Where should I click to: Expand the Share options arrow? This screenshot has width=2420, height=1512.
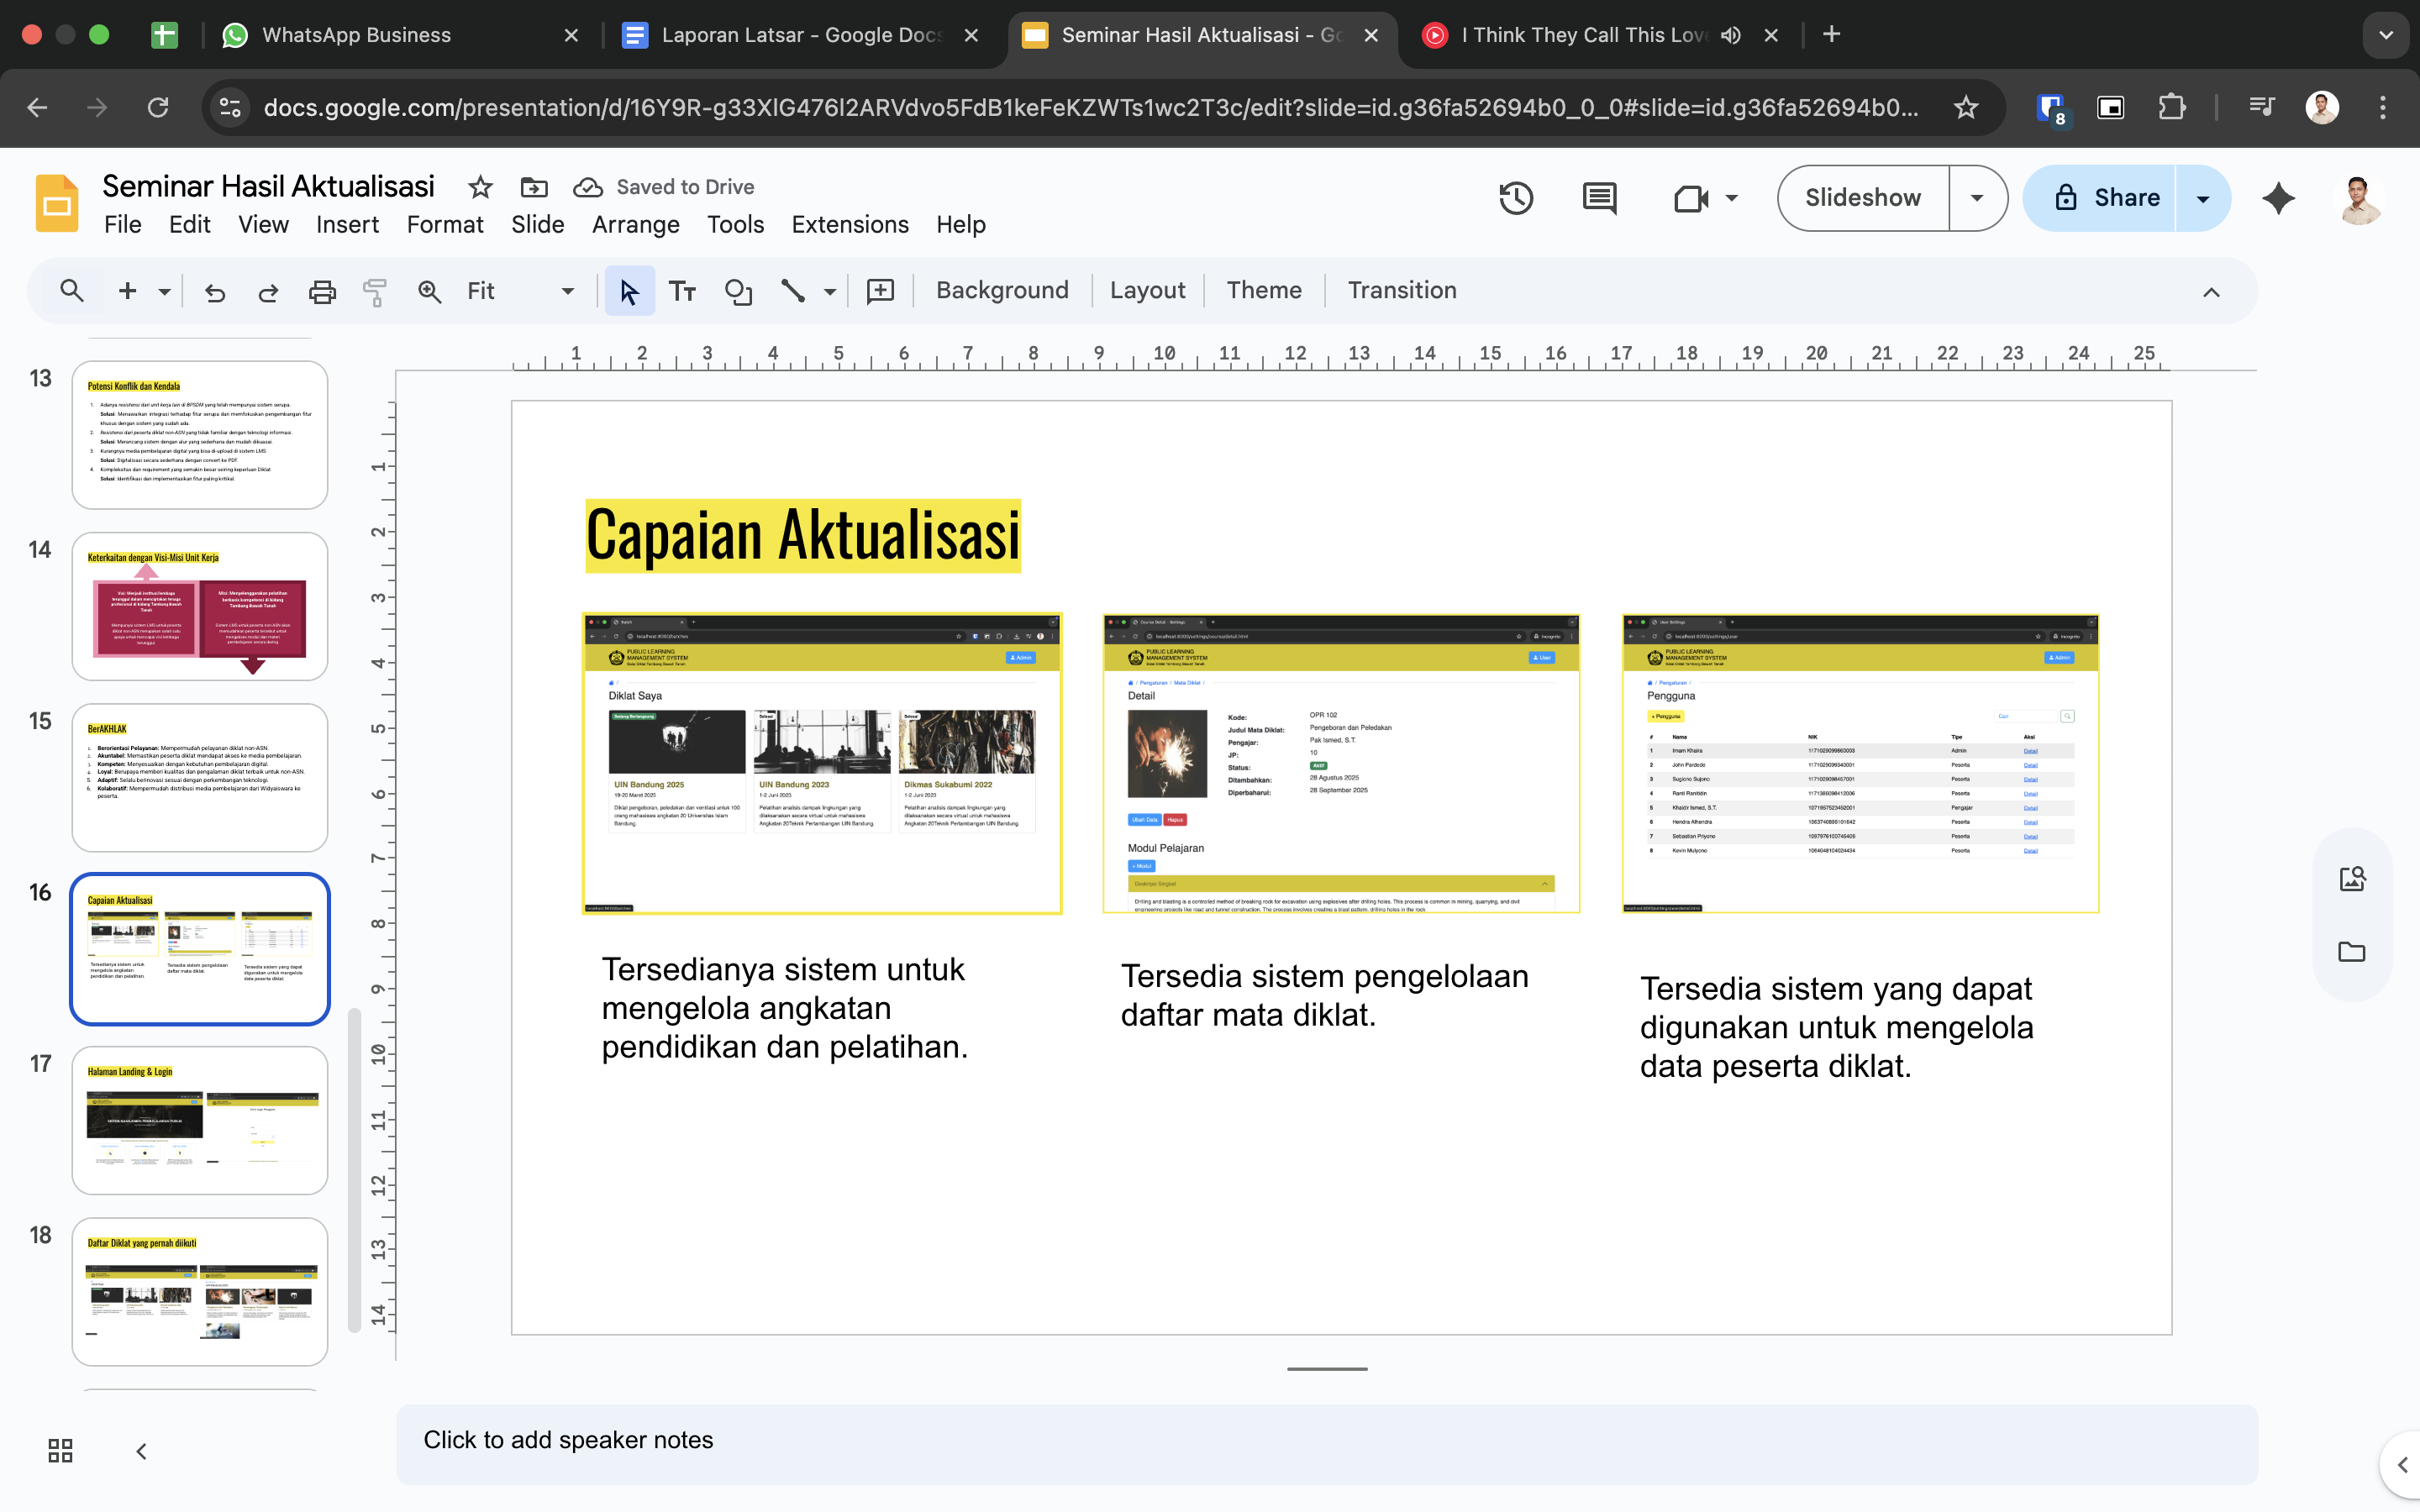click(x=2202, y=198)
